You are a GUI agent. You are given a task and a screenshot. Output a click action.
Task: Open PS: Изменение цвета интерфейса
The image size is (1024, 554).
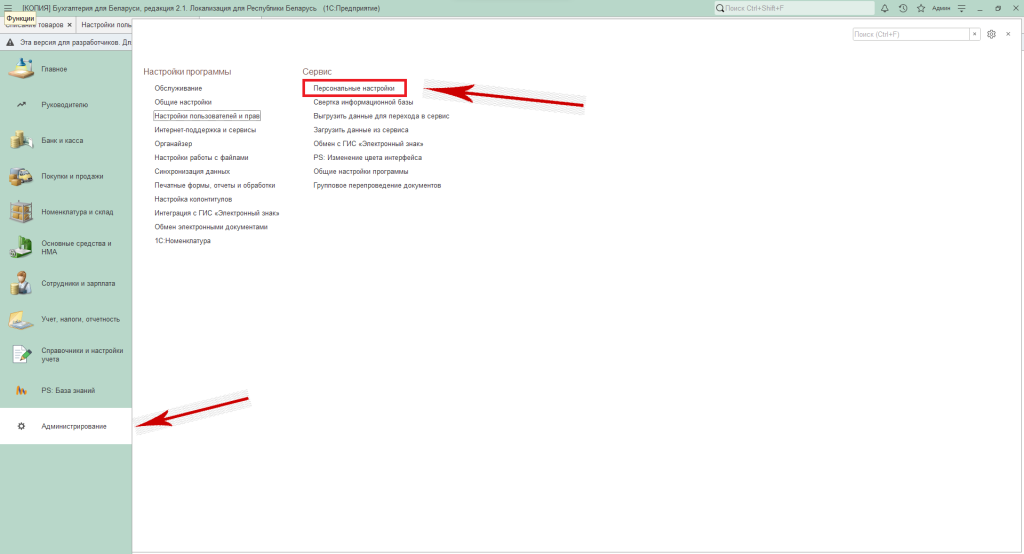click(x=367, y=157)
